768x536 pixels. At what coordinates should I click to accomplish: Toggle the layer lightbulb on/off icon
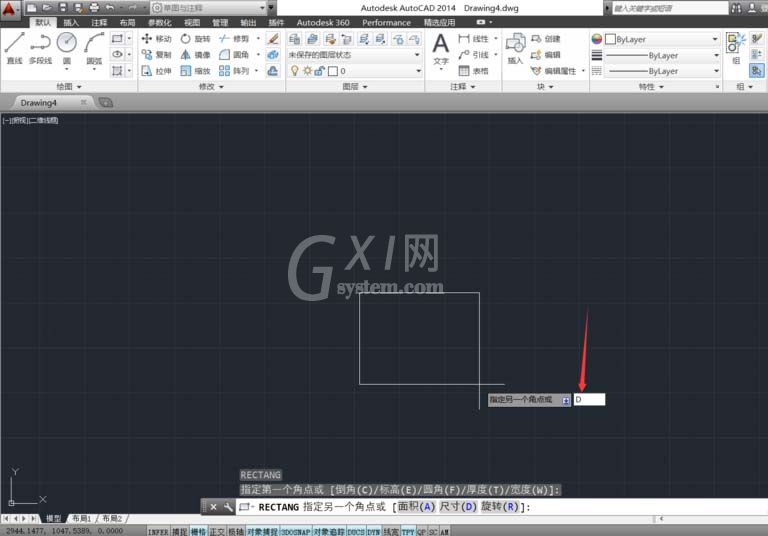click(295, 71)
